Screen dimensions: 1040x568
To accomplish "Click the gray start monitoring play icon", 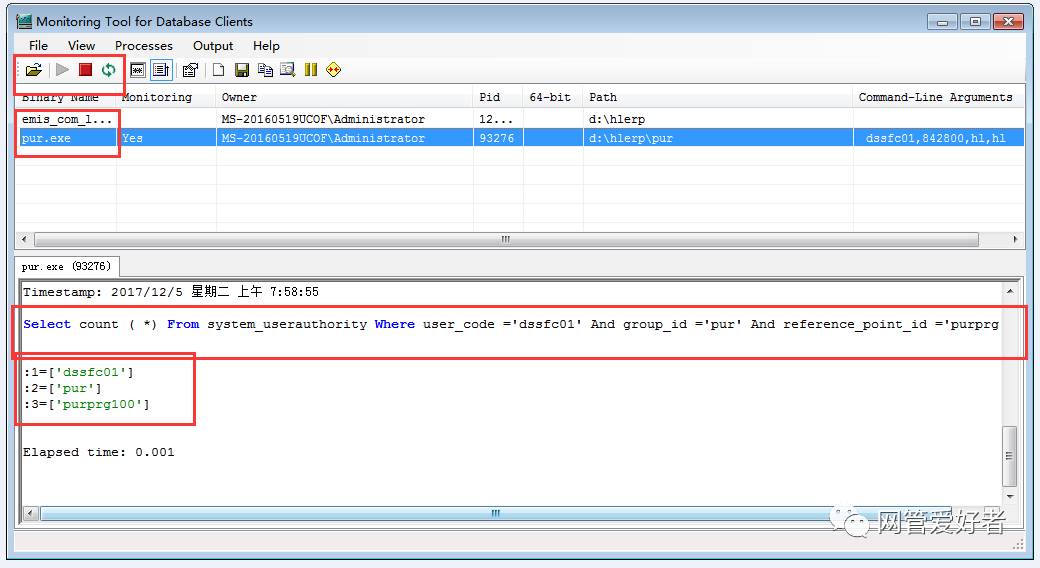I will [x=62, y=70].
